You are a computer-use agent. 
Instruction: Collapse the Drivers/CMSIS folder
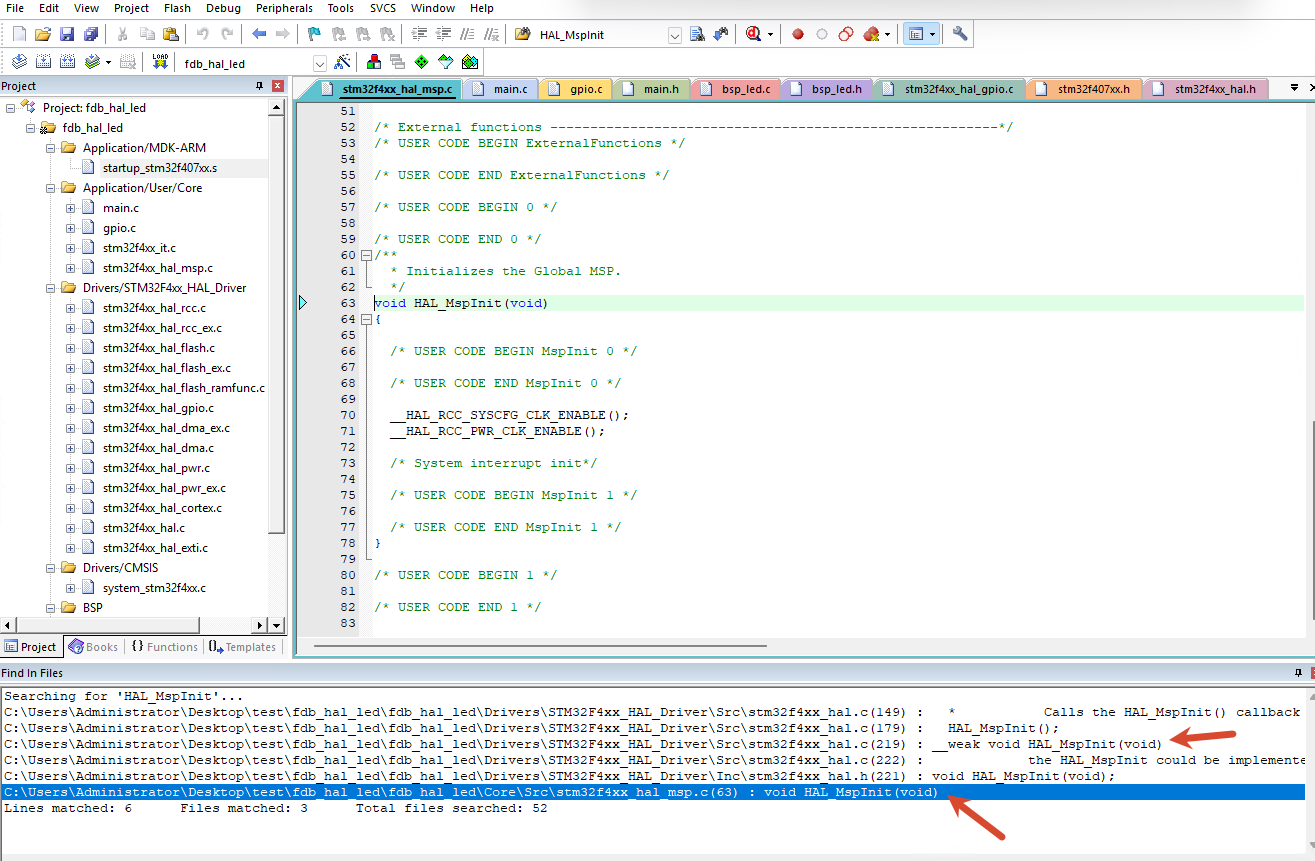tap(51, 568)
